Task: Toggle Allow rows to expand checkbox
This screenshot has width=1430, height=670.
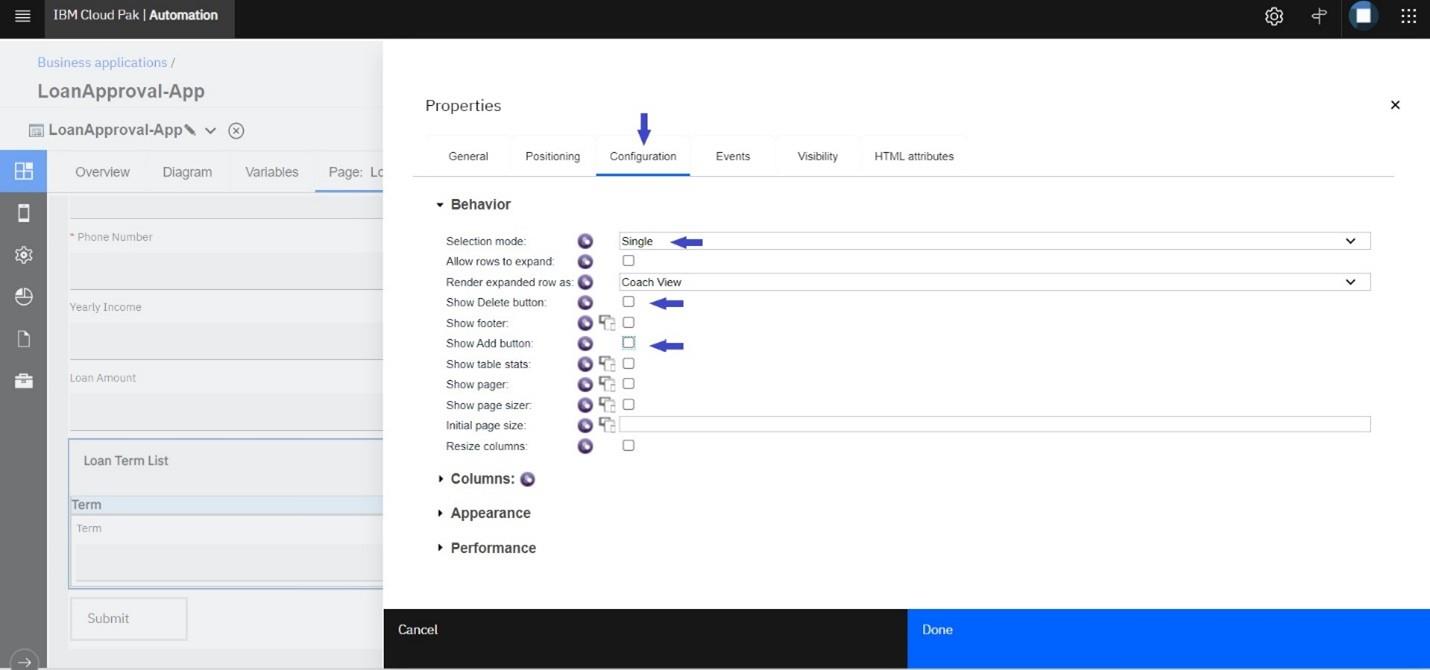Action: click(628, 261)
